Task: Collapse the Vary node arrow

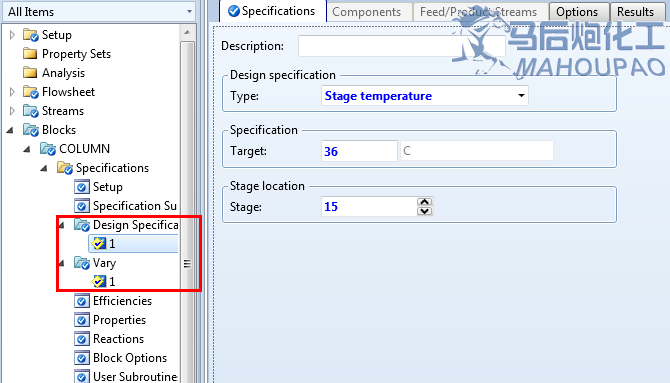Action: 62,263
